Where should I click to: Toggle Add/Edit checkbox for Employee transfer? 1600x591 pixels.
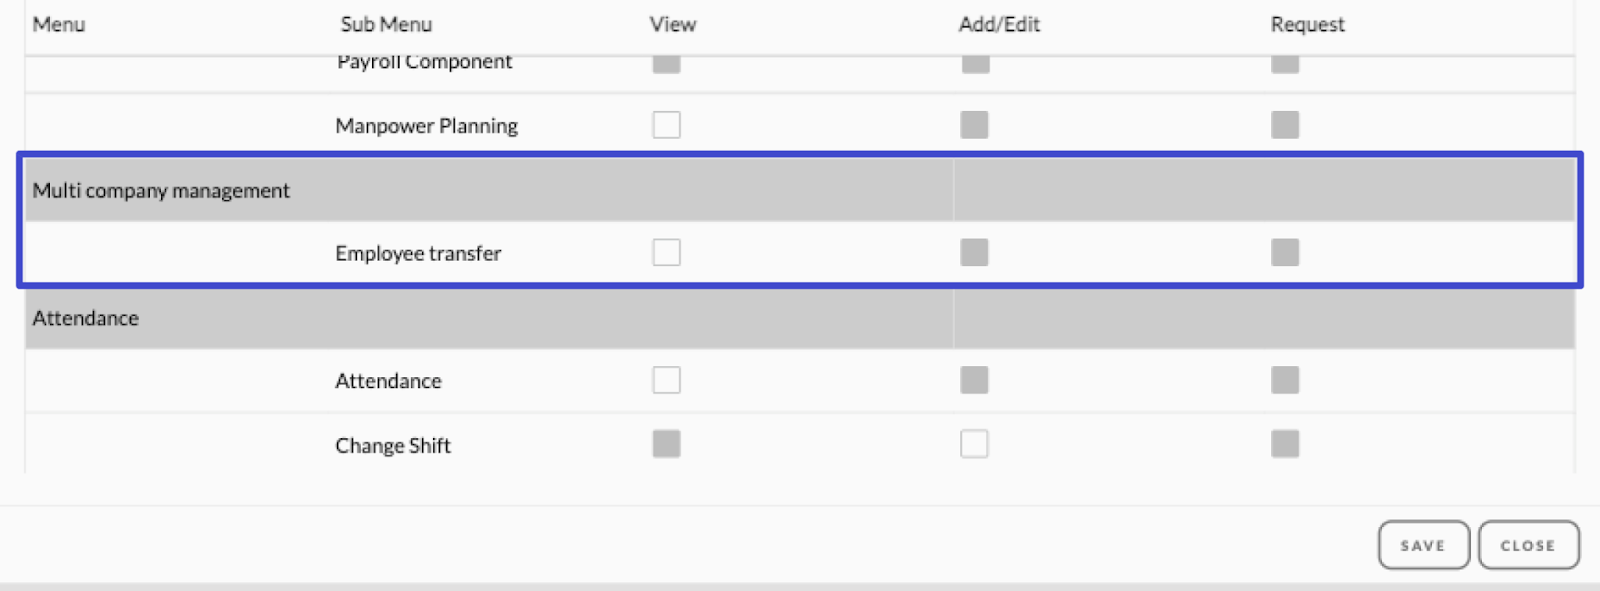pyautogui.click(x=974, y=252)
